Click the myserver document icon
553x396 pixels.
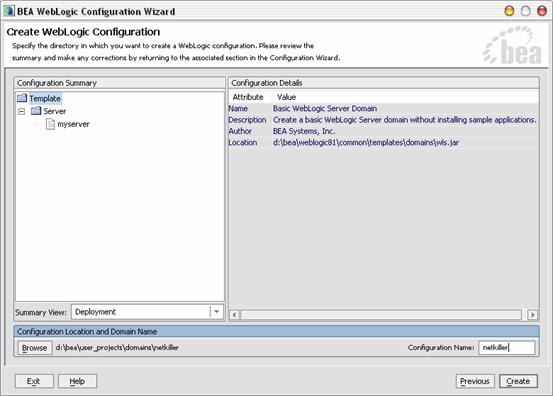[50, 124]
